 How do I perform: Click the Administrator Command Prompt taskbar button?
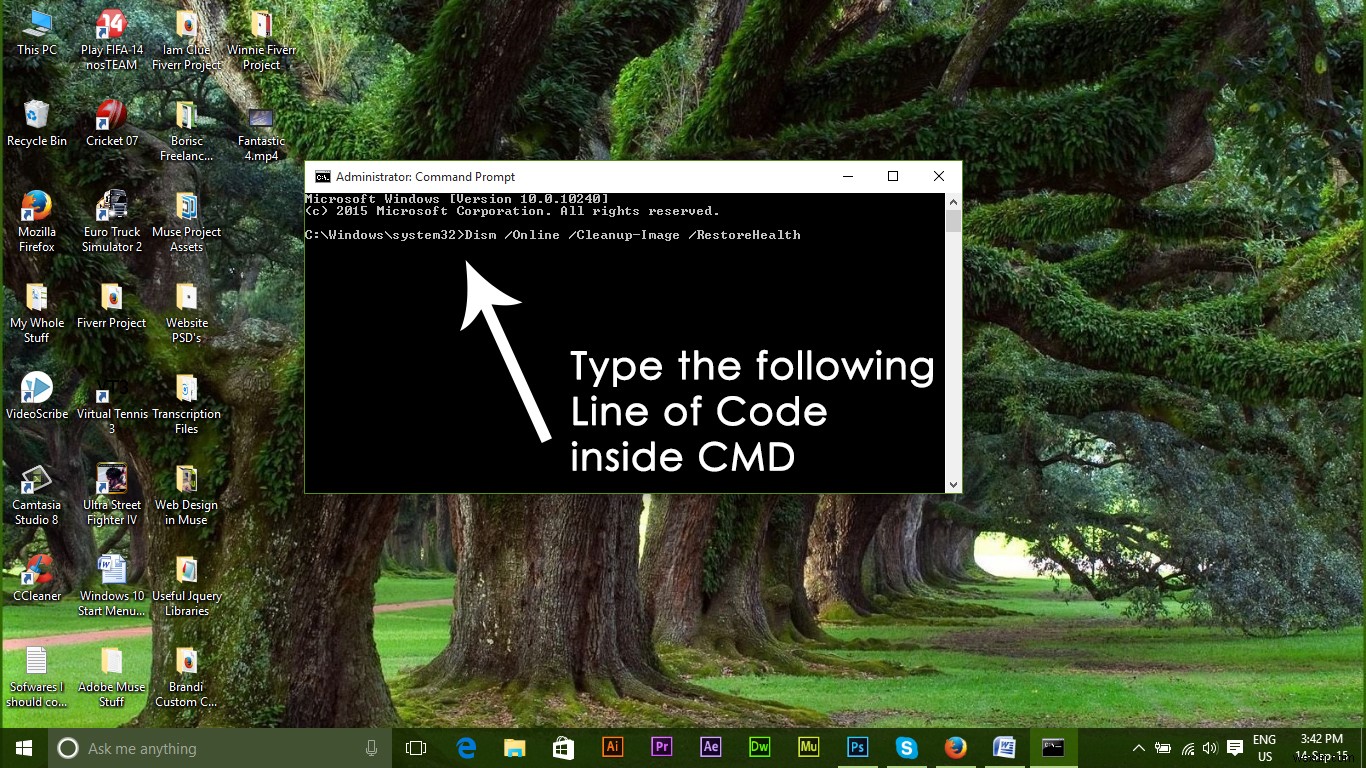tap(1053, 747)
